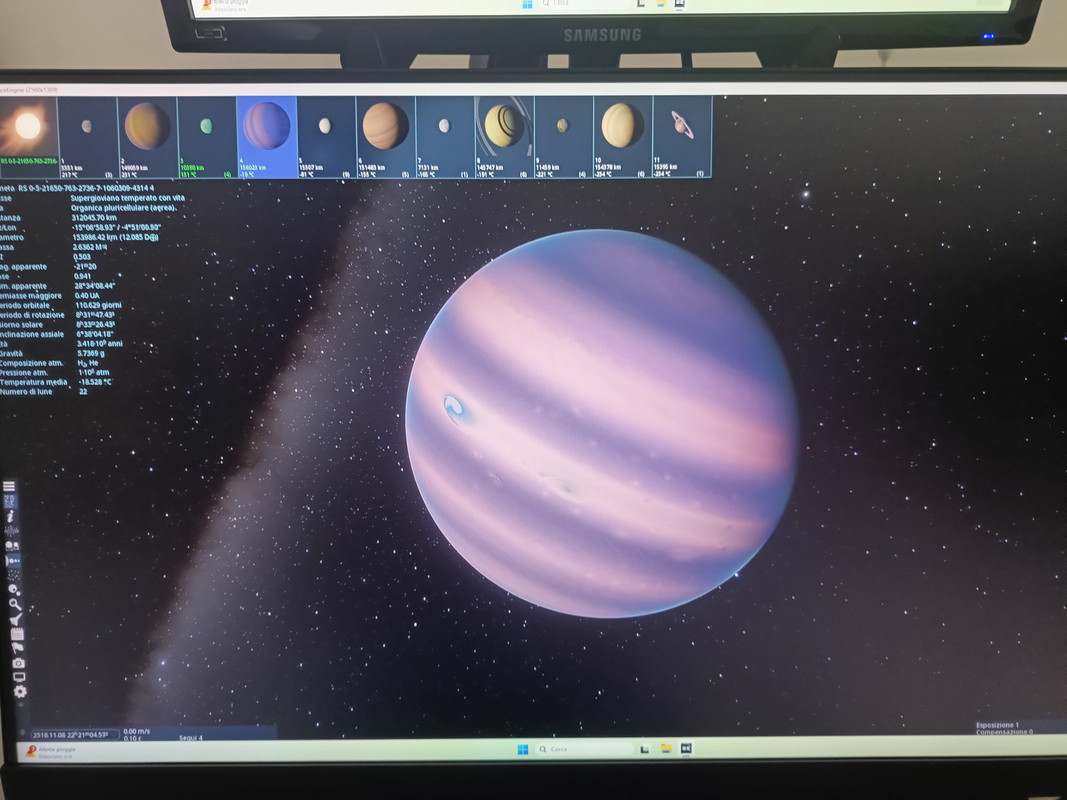Open the Windows Start button on lower monitor taskbar
Screen dimensions: 1067x800
[523, 749]
